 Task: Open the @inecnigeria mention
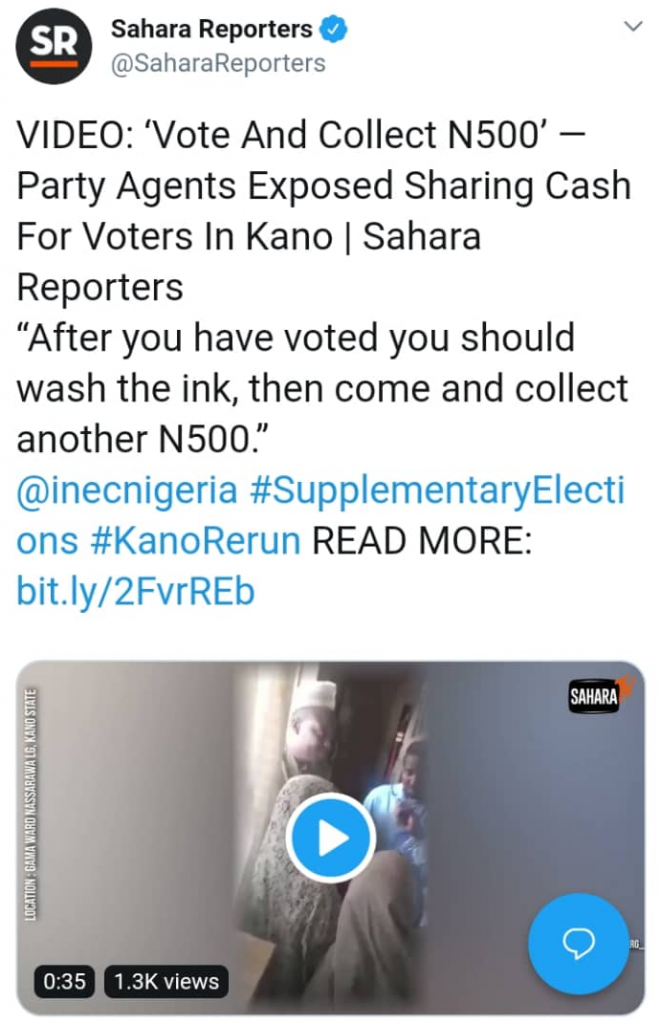[x=127, y=491]
